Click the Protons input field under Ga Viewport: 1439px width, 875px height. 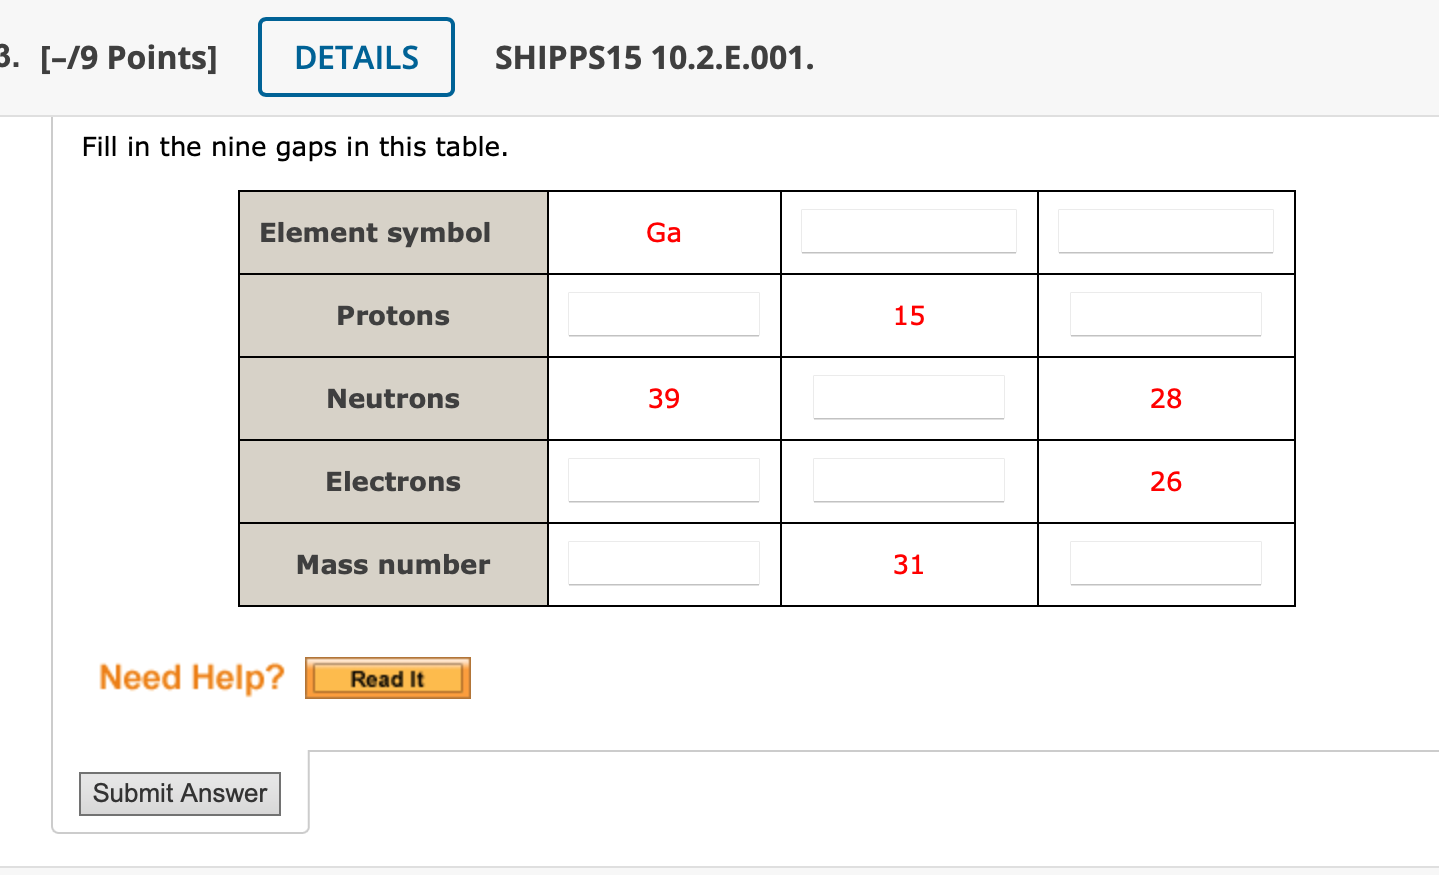click(x=663, y=314)
